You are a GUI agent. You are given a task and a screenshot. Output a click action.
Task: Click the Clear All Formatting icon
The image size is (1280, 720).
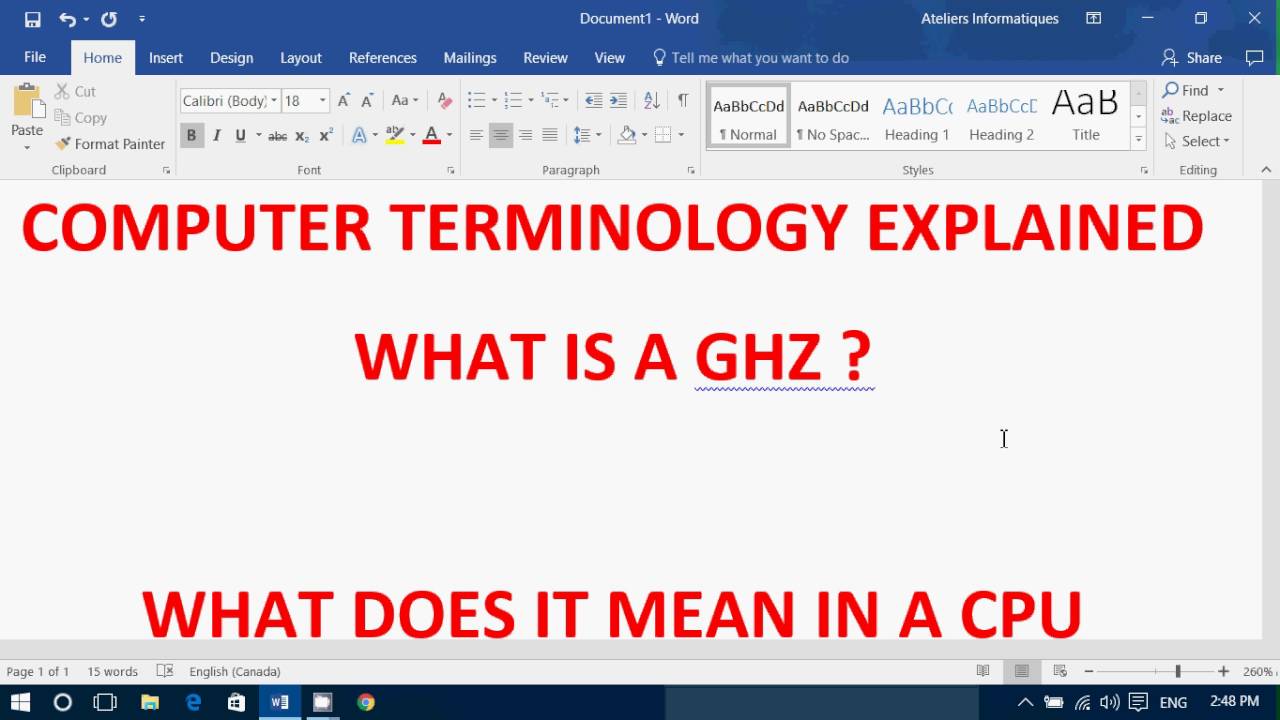(444, 99)
